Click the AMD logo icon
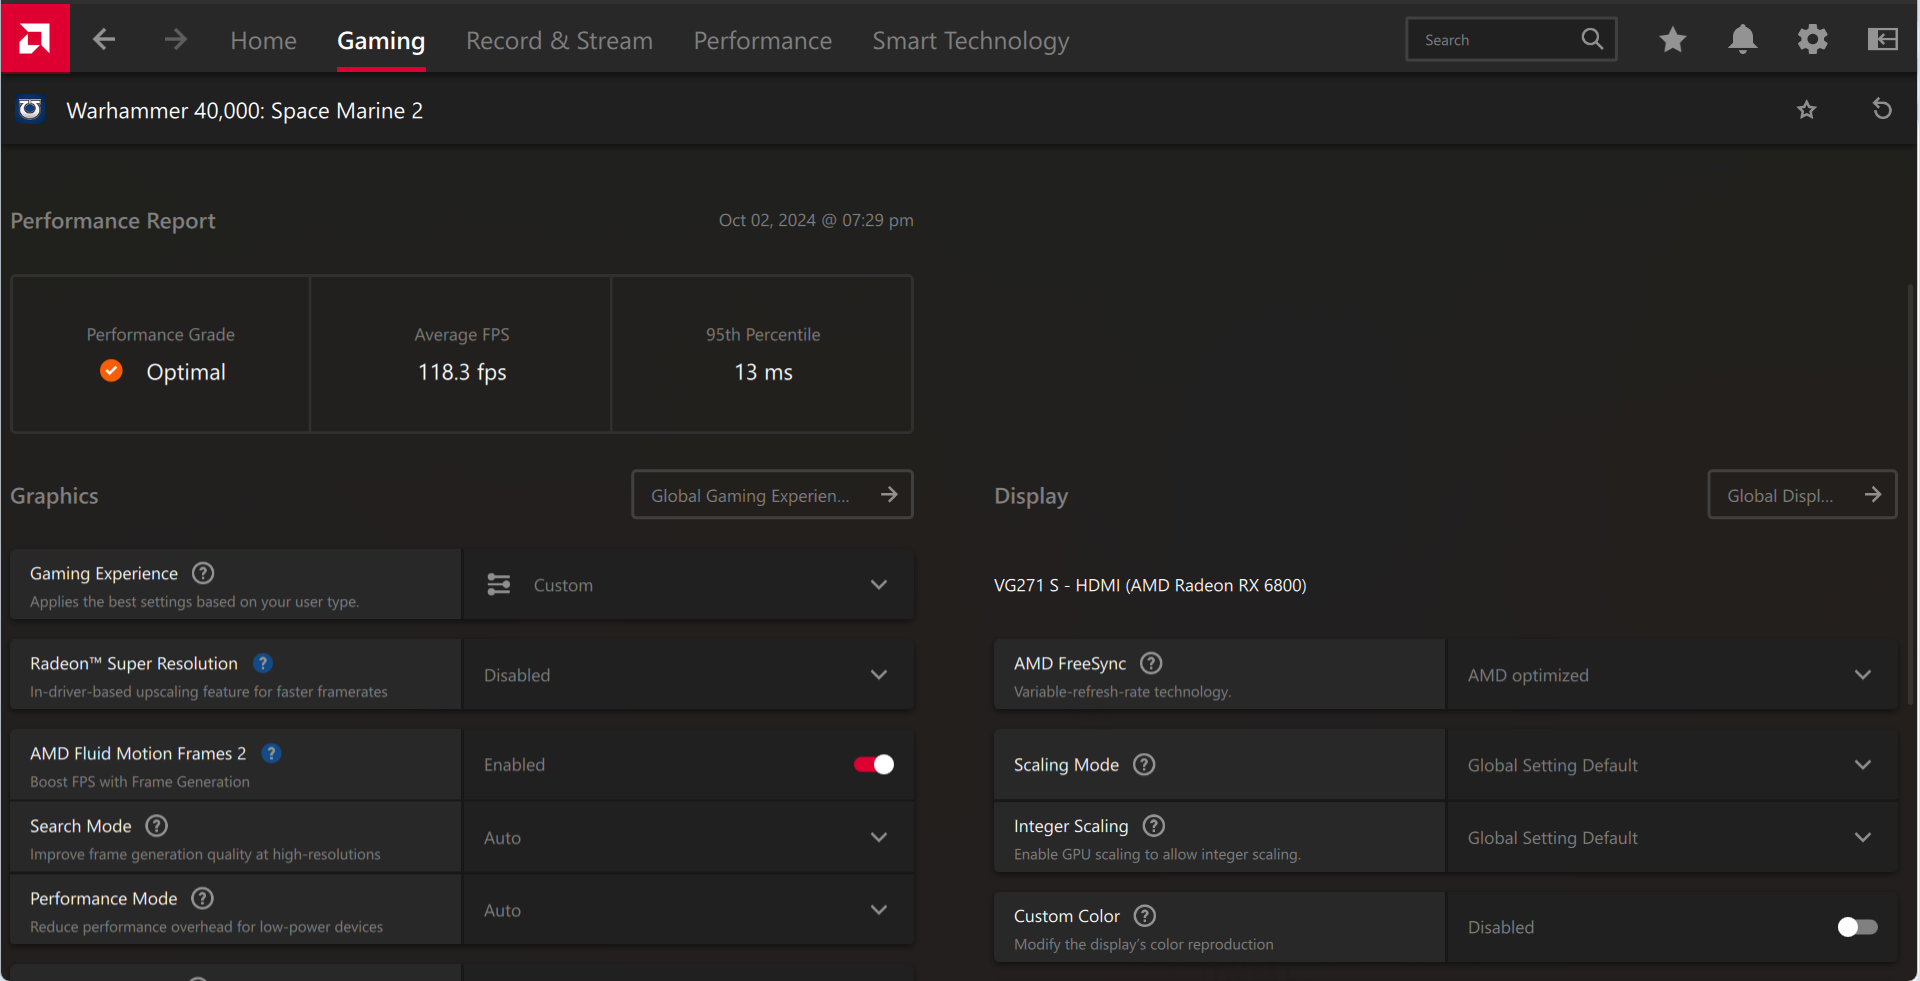Image resolution: width=1920 pixels, height=981 pixels. click(x=35, y=38)
